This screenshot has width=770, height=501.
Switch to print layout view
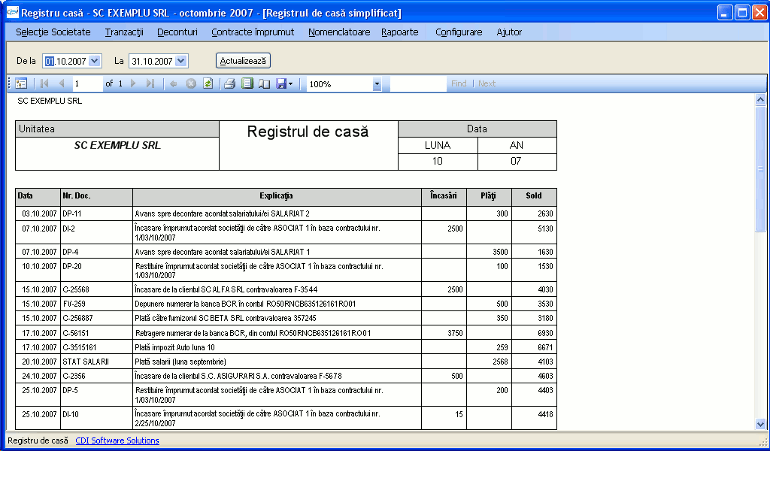(247, 84)
